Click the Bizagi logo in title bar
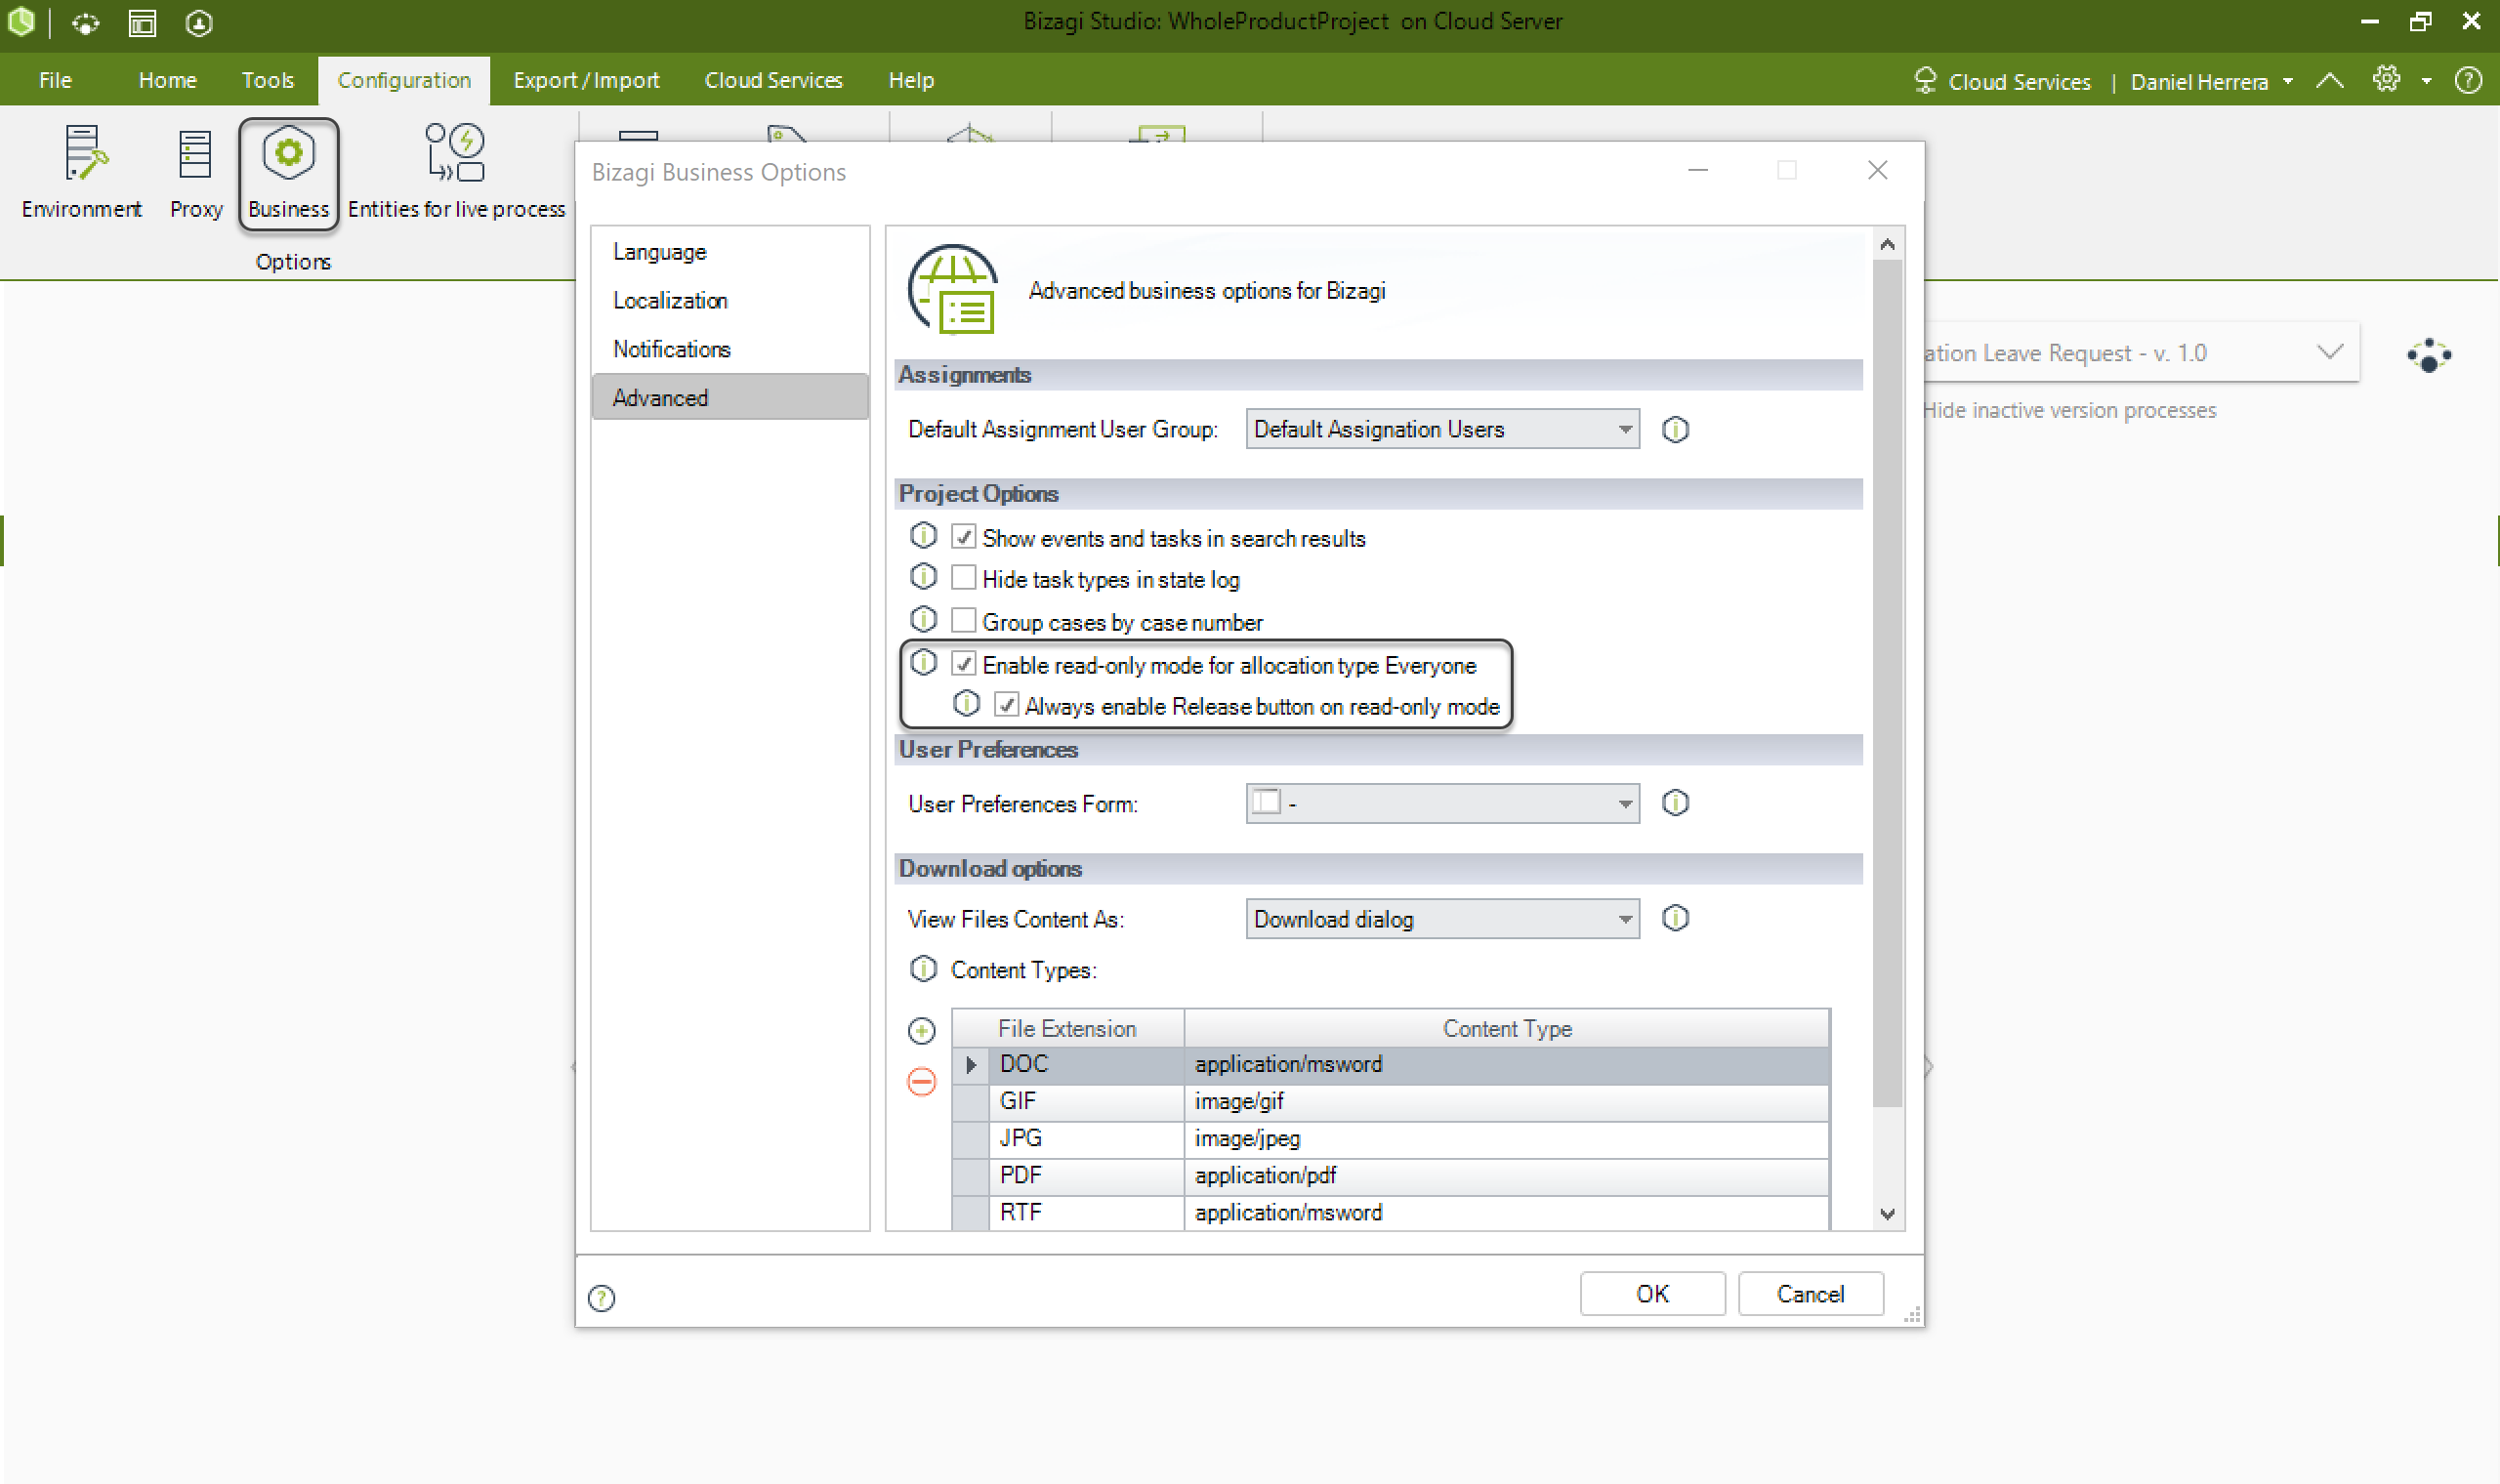 click(x=21, y=22)
